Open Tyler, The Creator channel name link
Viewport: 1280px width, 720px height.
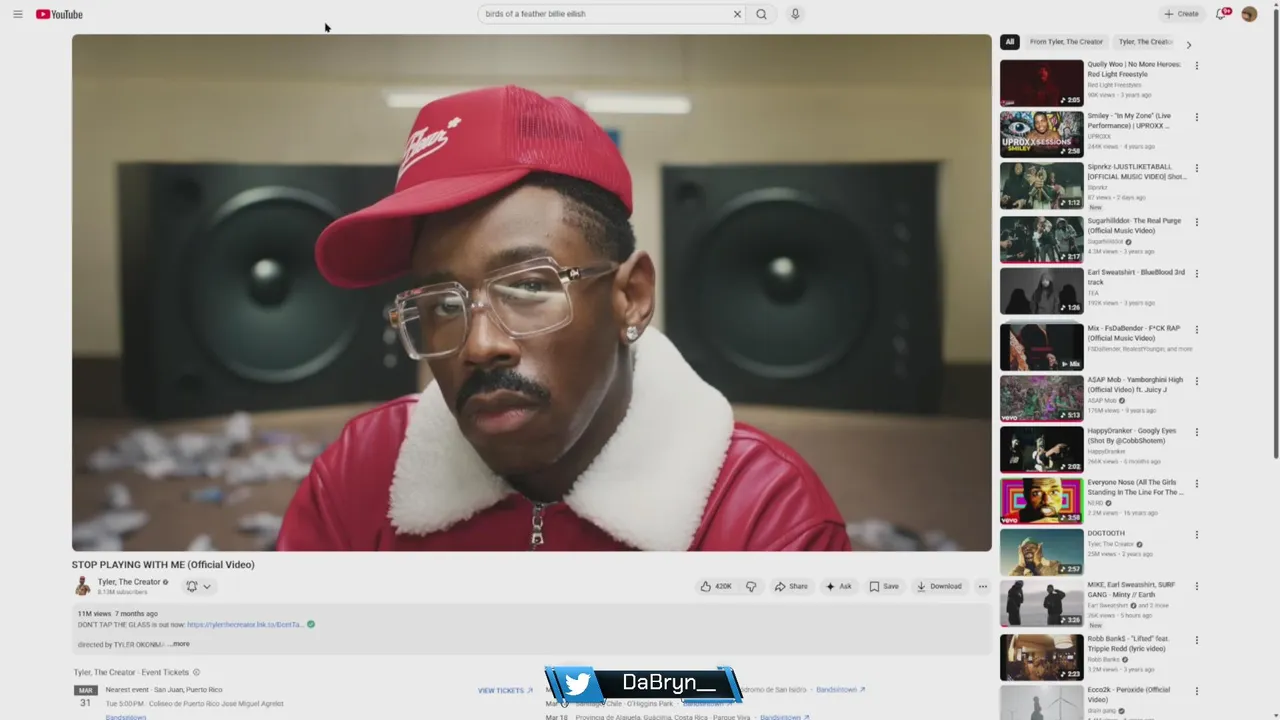(x=129, y=582)
